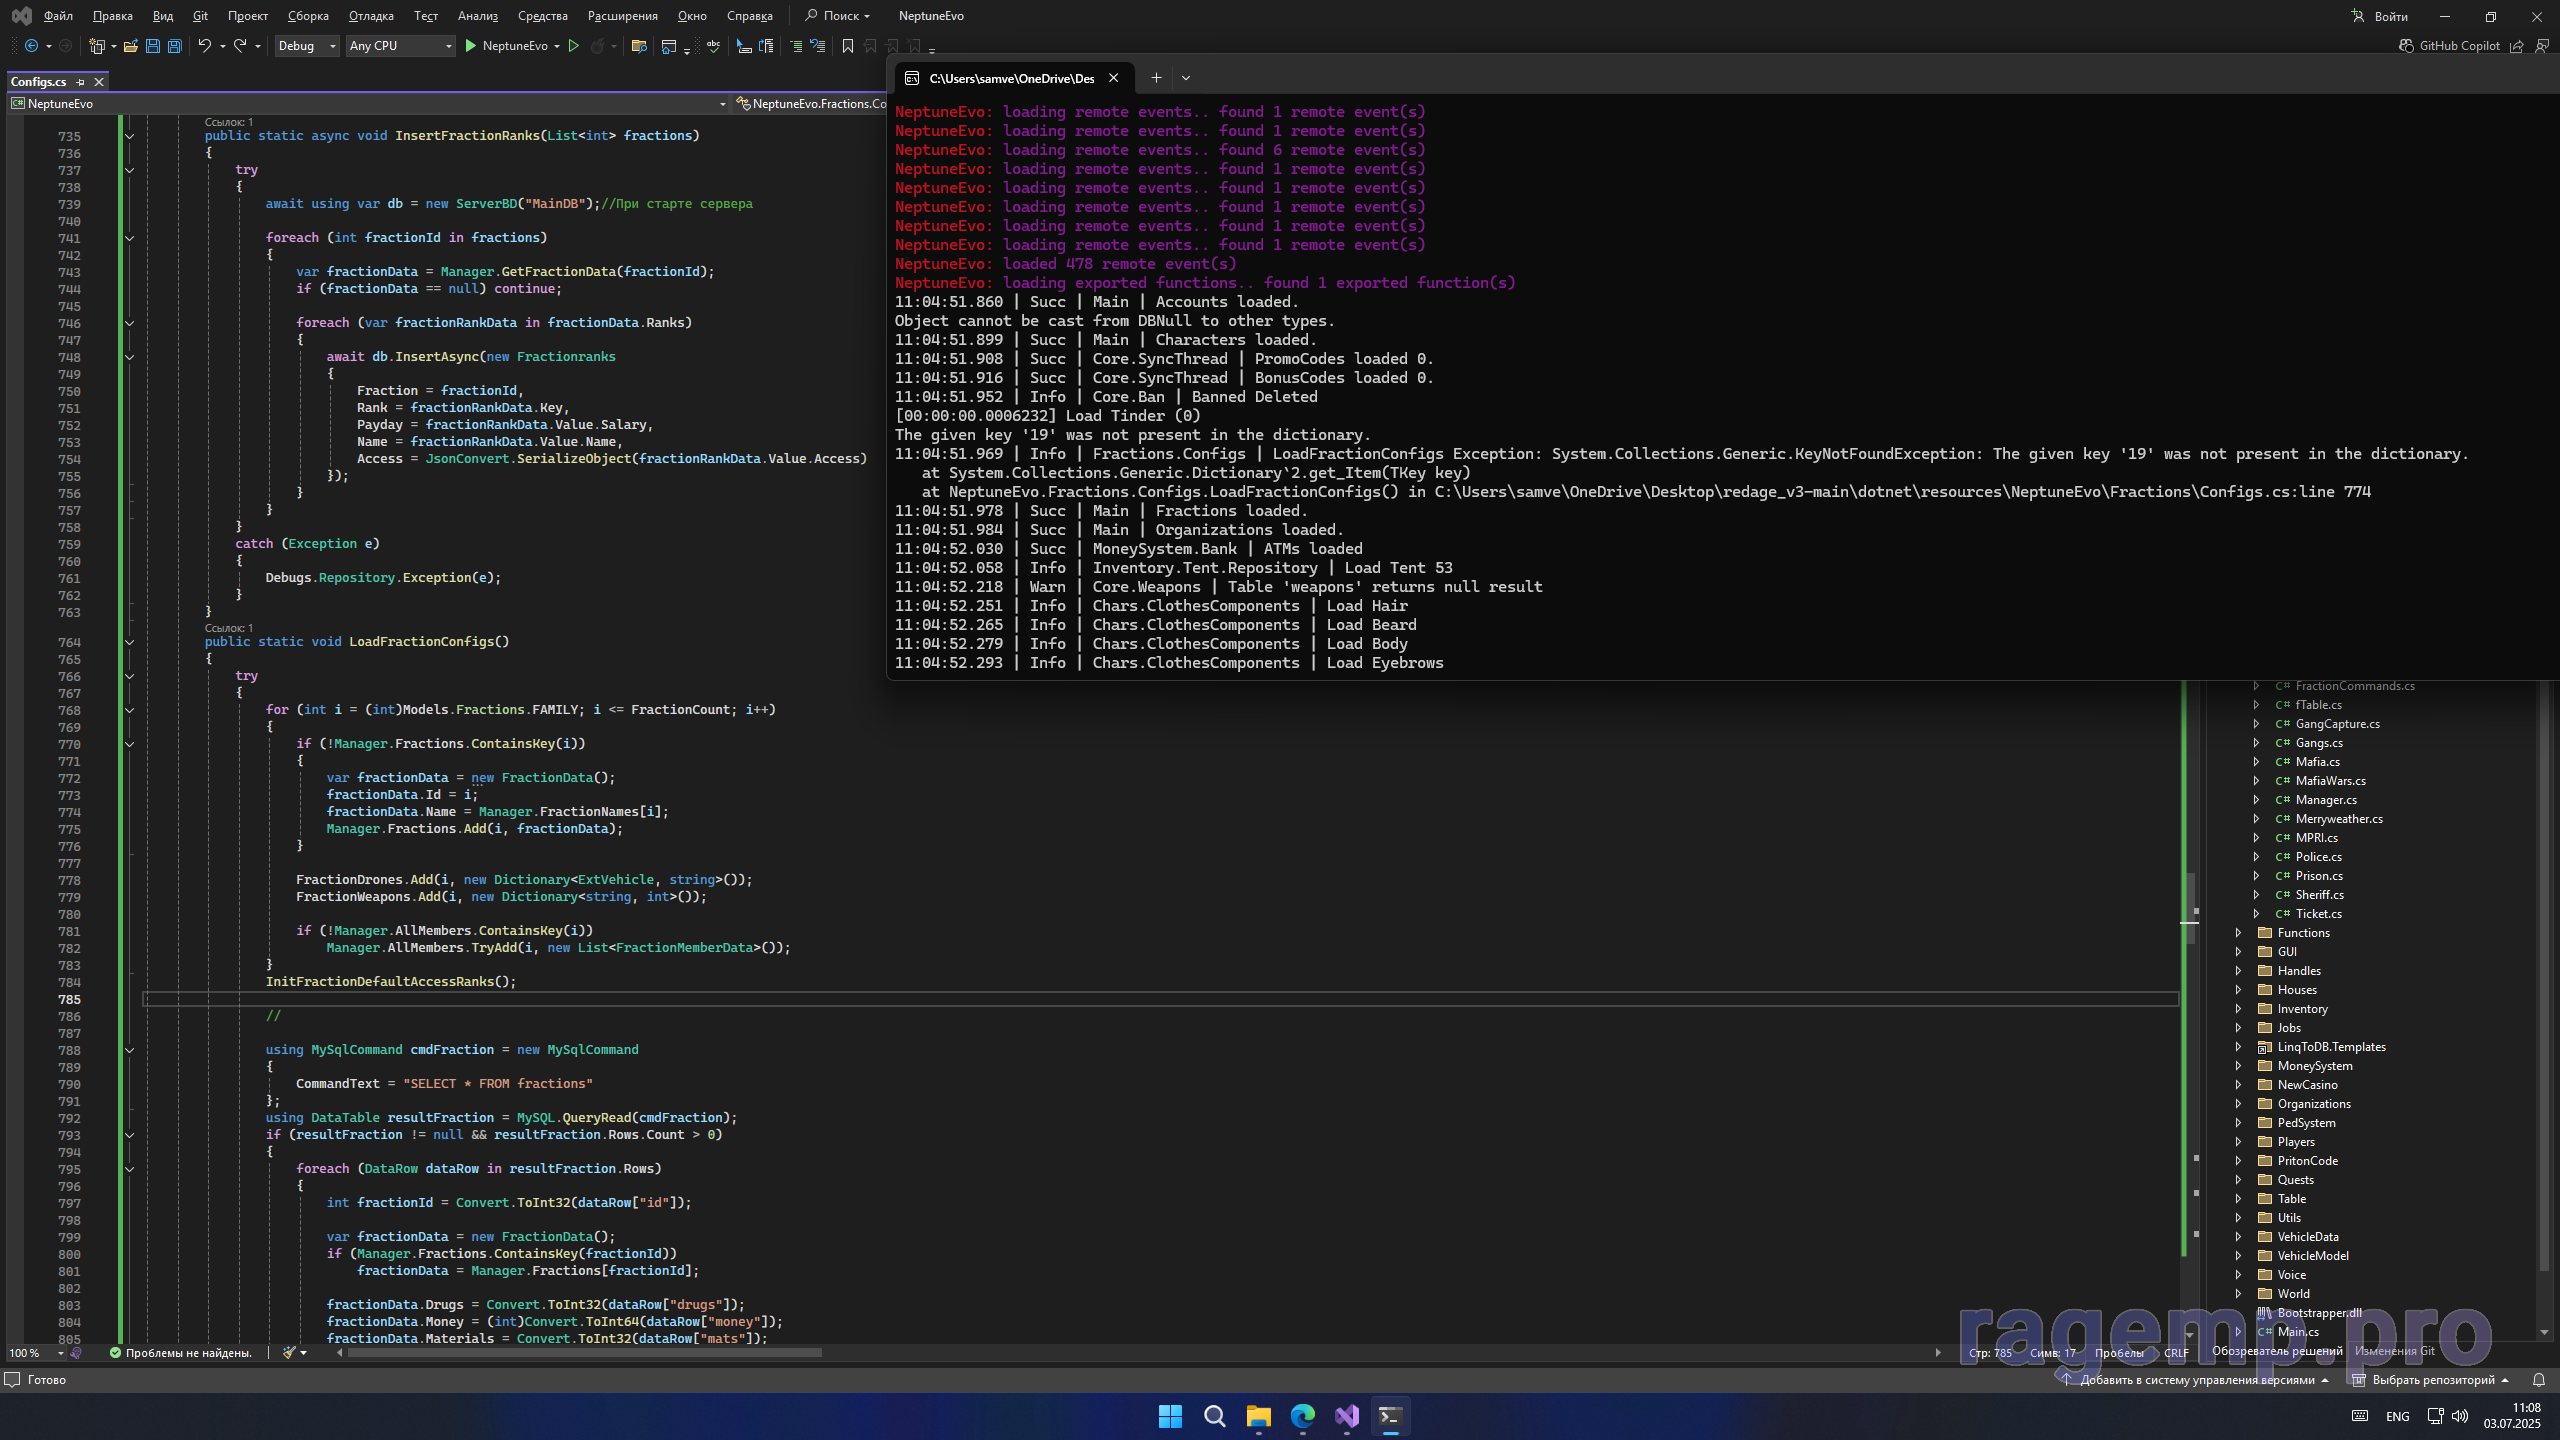Start NeptuneEvo with green play button
The image size is (2560, 1440).
coord(471,46)
